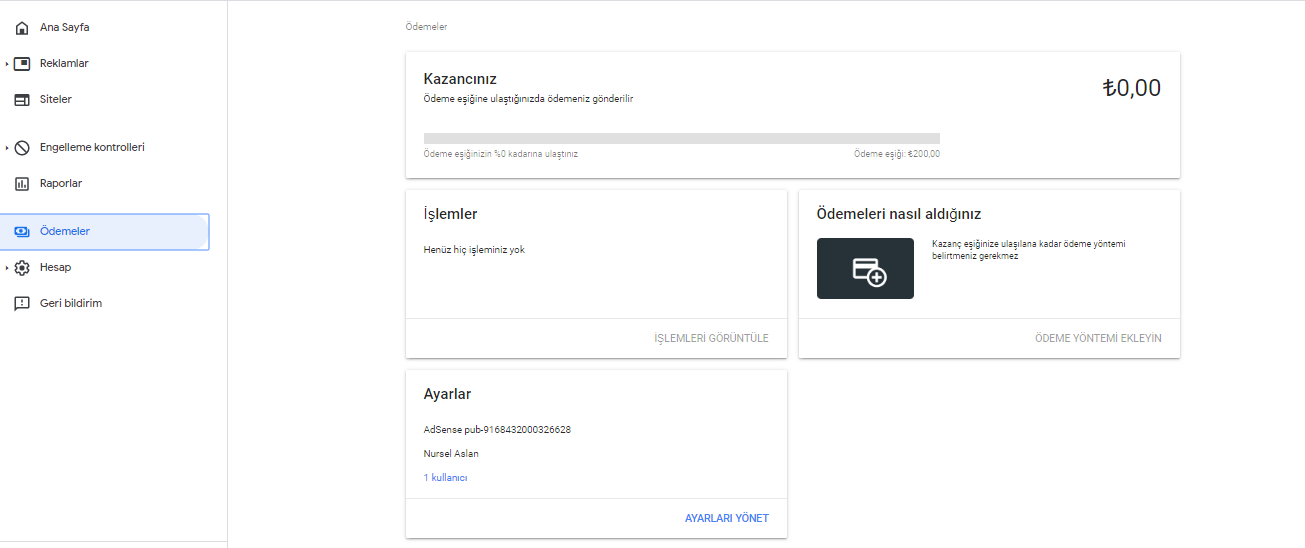
Task: Click the AYARLARI YÖNET button
Action: point(727,518)
